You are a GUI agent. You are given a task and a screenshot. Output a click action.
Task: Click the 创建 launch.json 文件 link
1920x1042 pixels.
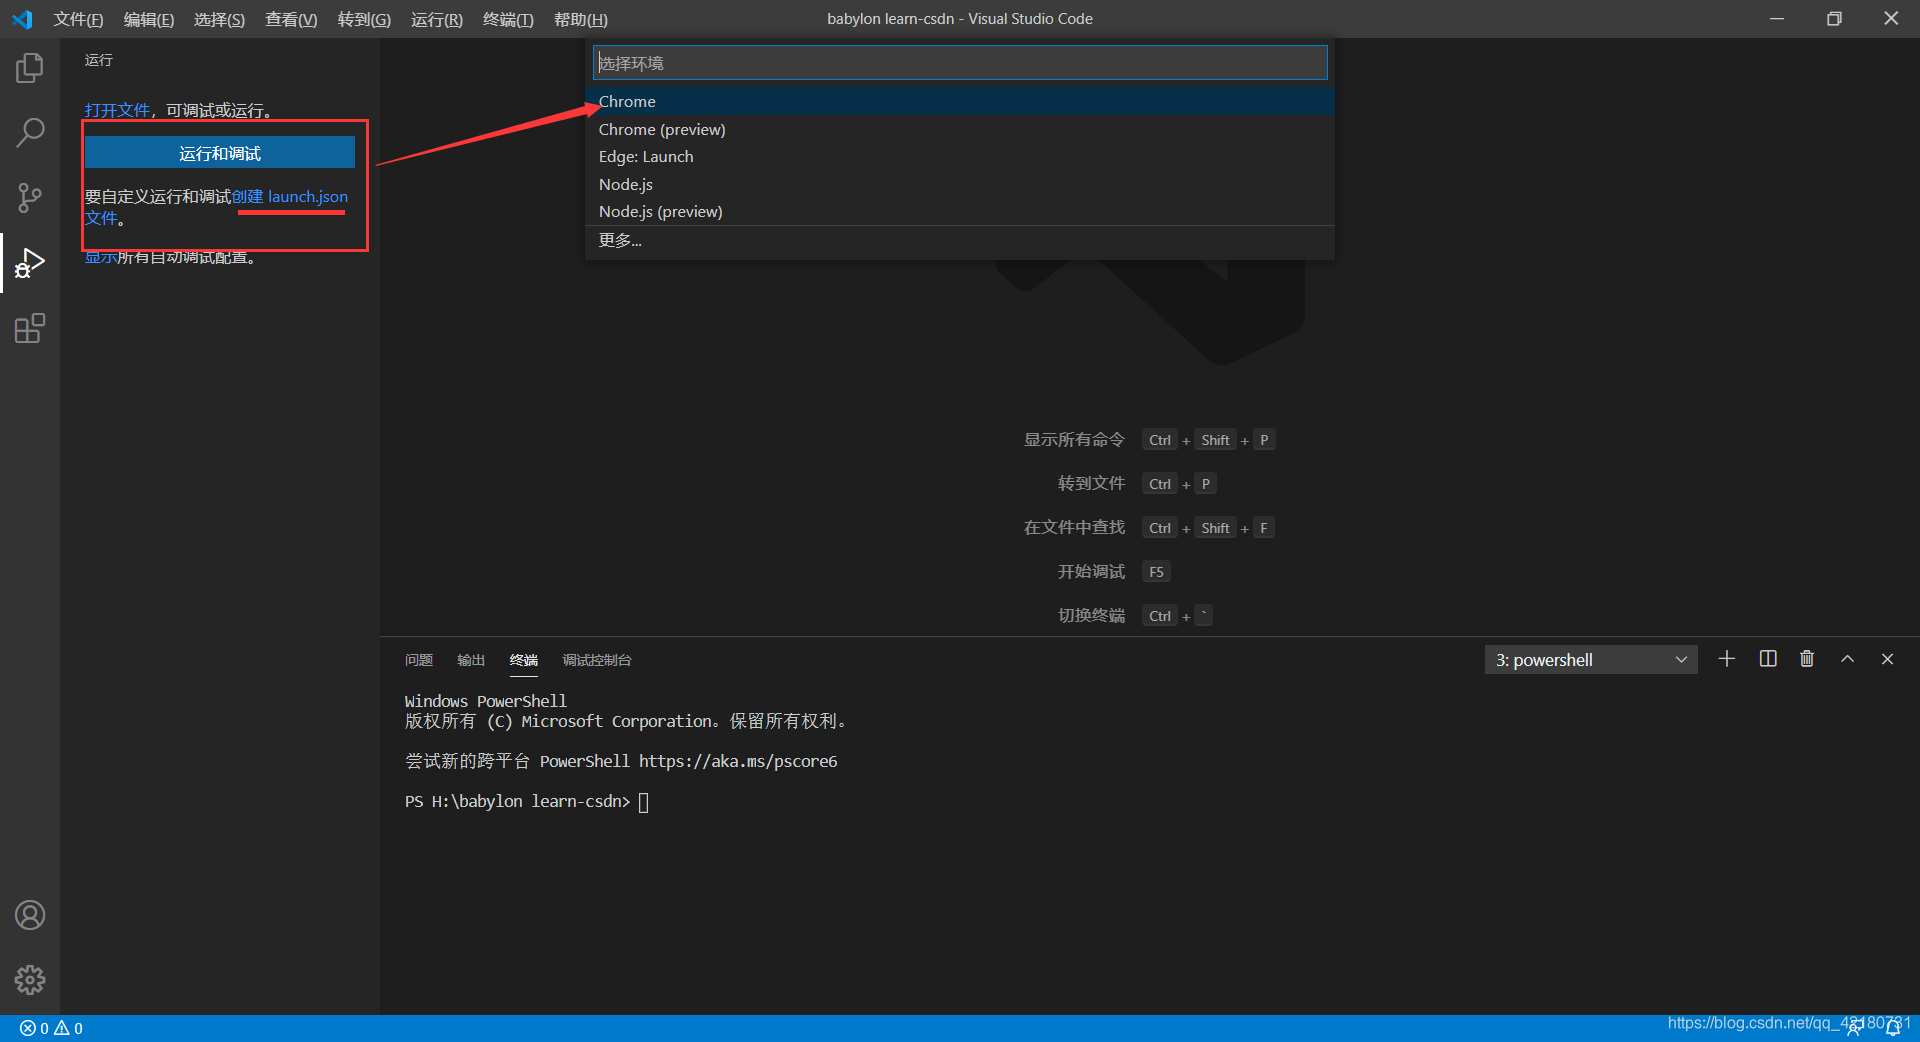coord(290,197)
